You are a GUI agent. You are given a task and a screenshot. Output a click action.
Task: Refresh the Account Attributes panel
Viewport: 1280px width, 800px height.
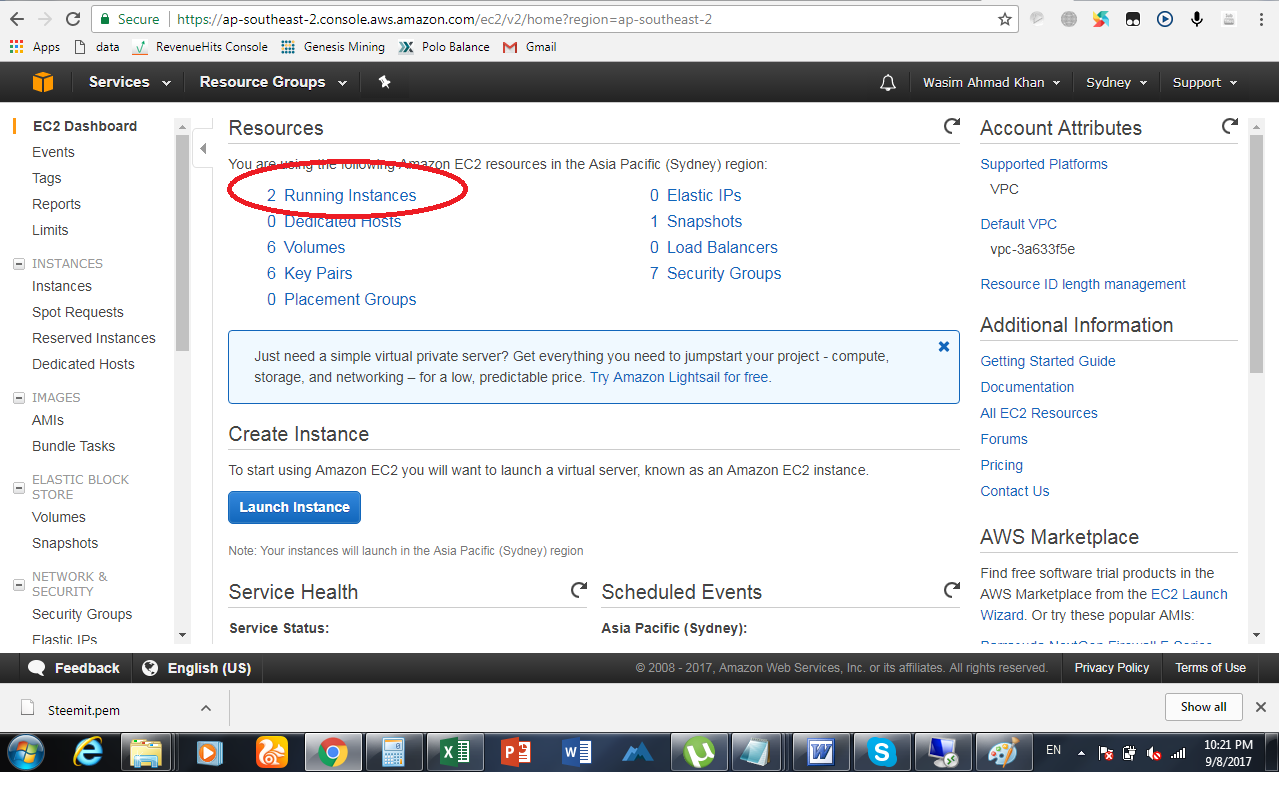[1230, 126]
